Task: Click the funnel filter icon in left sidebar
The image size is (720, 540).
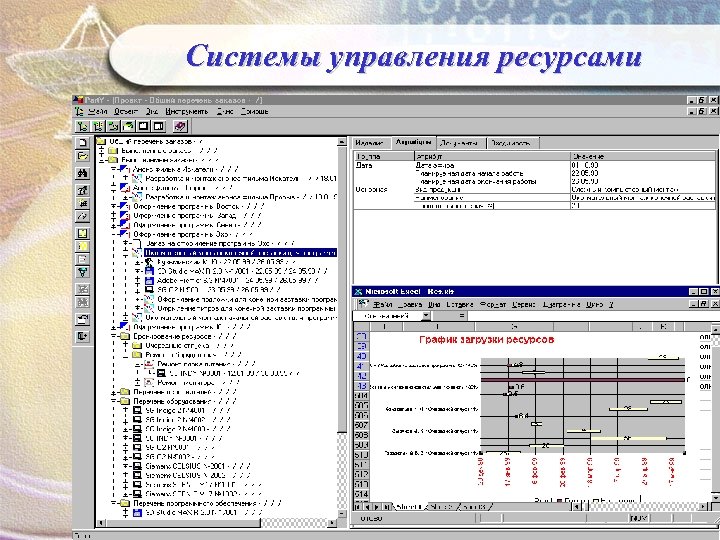Action: click(82, 272)
